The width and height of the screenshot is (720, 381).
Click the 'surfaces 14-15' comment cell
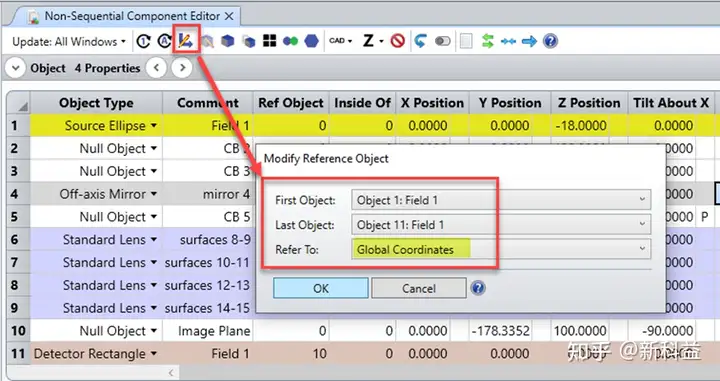(208, 308)
